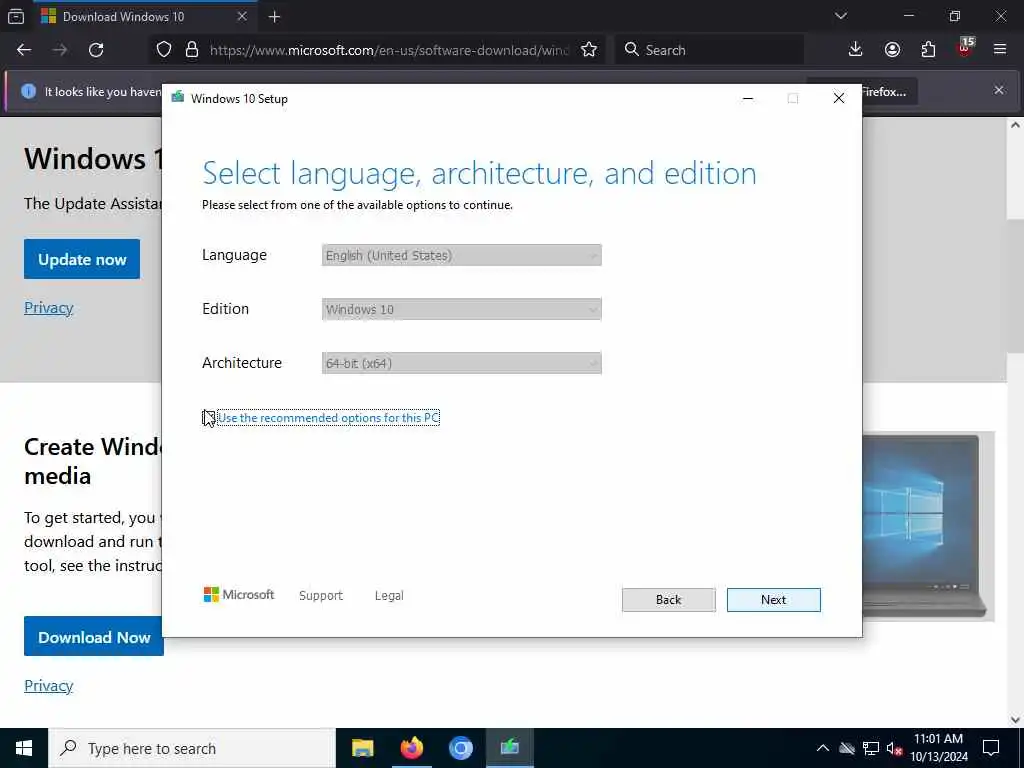Open Privacy link under Update now

[x=49, y=308]
